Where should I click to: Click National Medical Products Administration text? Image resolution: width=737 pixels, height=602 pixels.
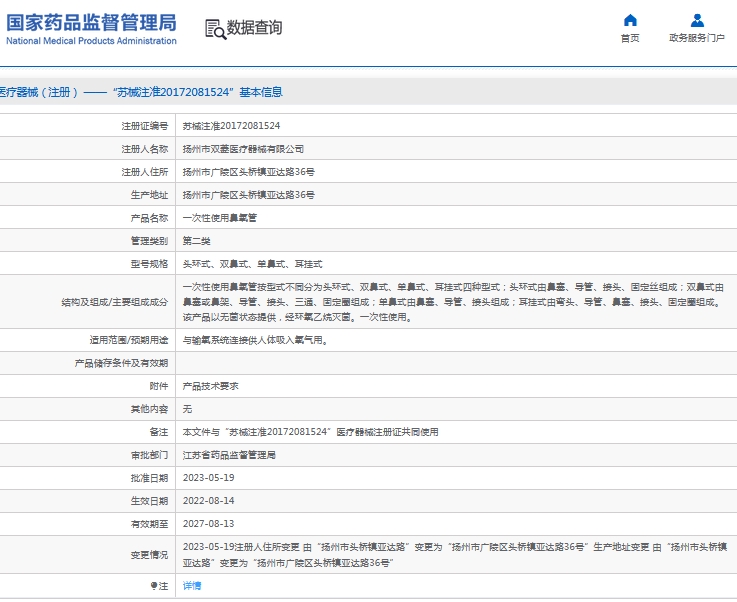click(x=91, y=41)
